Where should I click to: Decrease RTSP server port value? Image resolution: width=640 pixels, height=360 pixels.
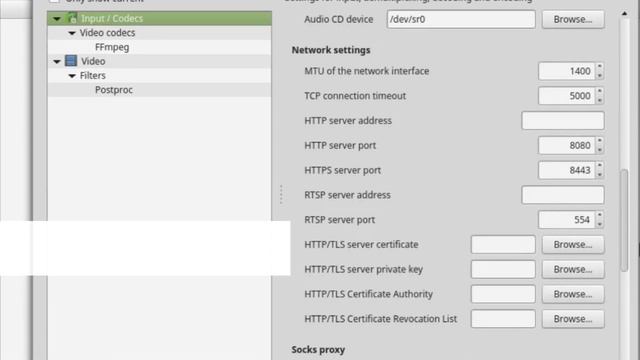coord(600,224)
